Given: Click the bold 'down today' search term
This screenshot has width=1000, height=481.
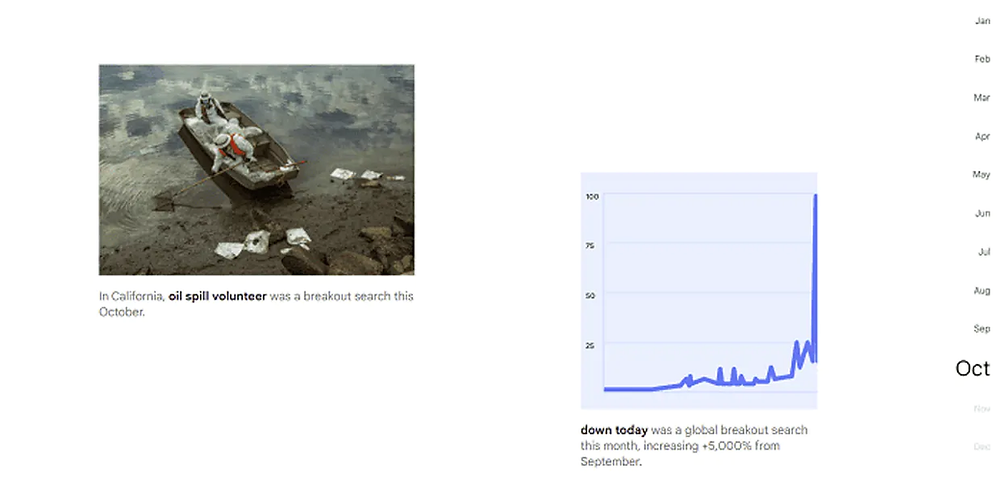Looking at the screenshot, I should (x=614, y=431).
